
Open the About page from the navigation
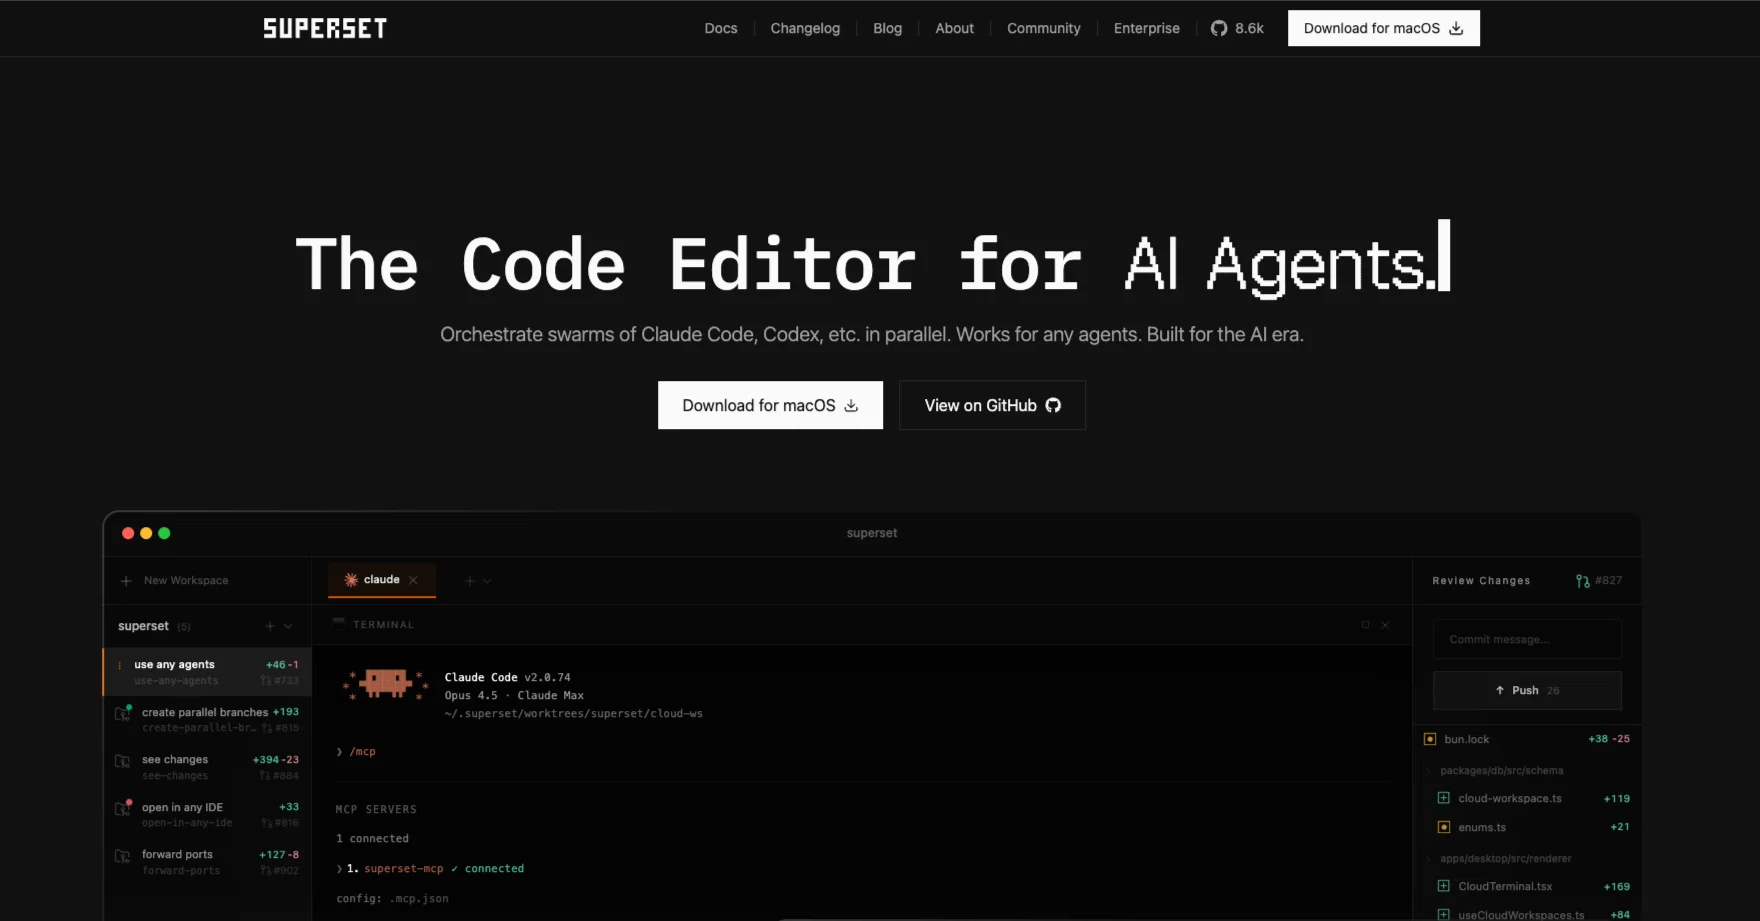(955, 28)
